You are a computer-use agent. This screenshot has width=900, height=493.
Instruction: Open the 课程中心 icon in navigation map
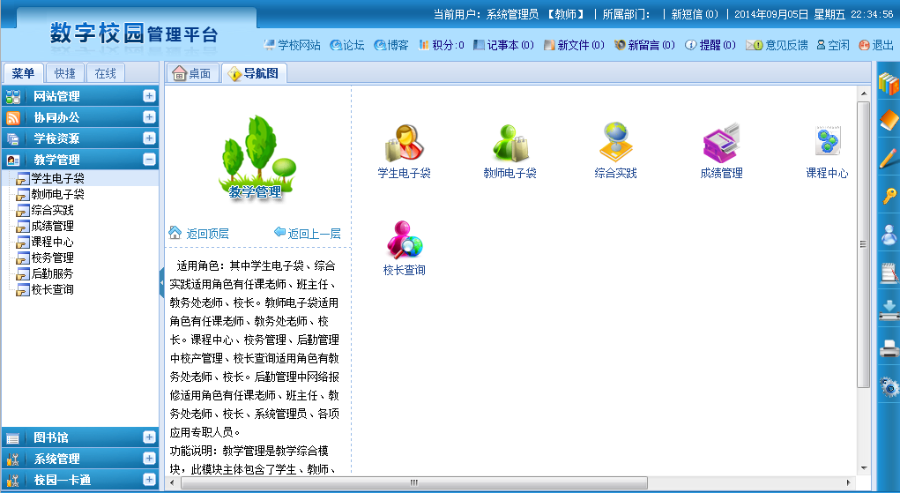click(827, 141)
